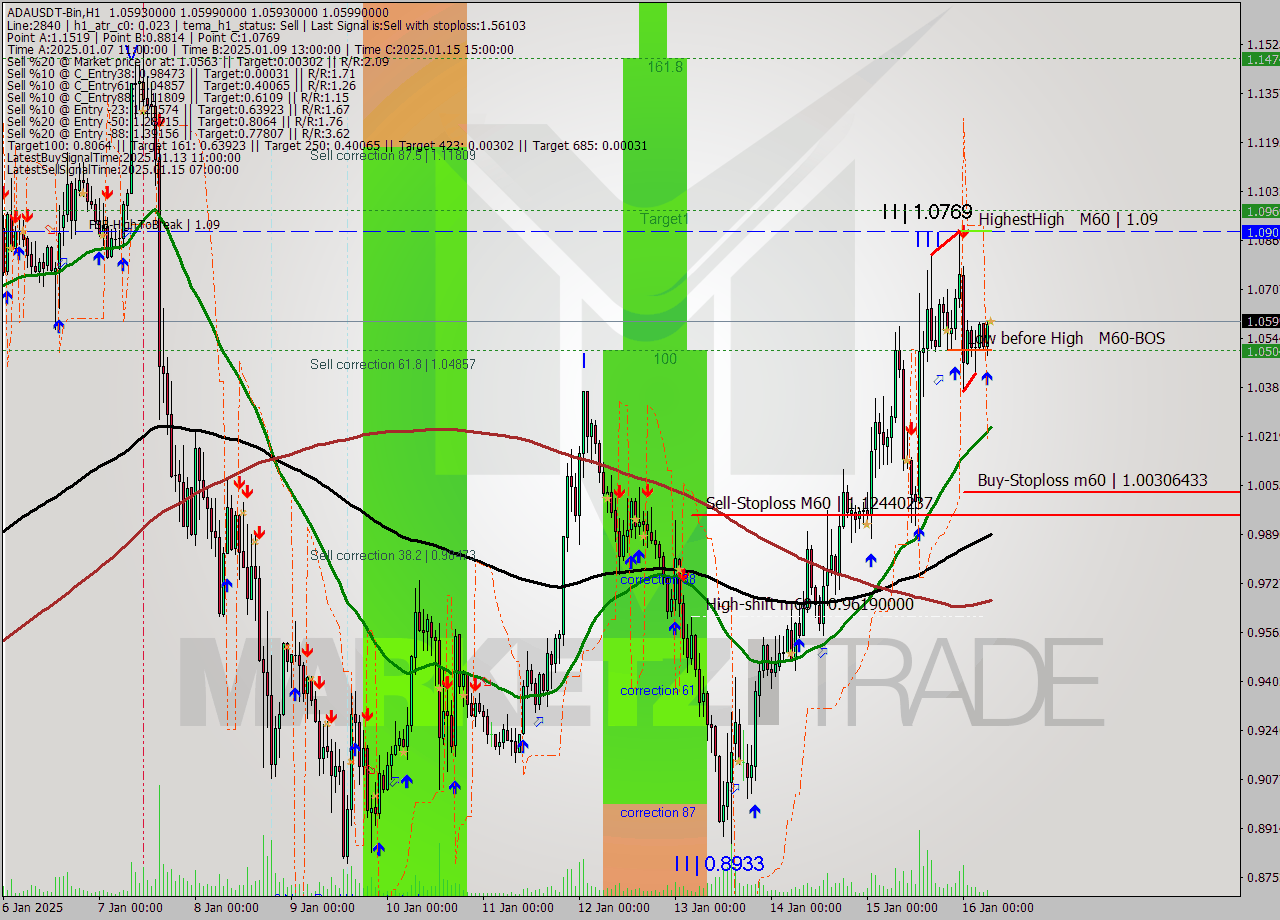Screen dimensions: 1280x920
Task: Click the green 1.050 price tag
Action: point(1260,351)
